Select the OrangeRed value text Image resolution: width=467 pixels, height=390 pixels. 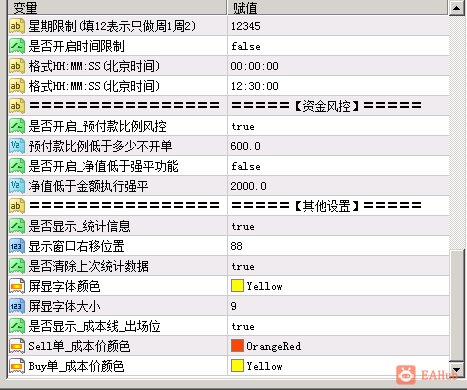click(274, 346)
